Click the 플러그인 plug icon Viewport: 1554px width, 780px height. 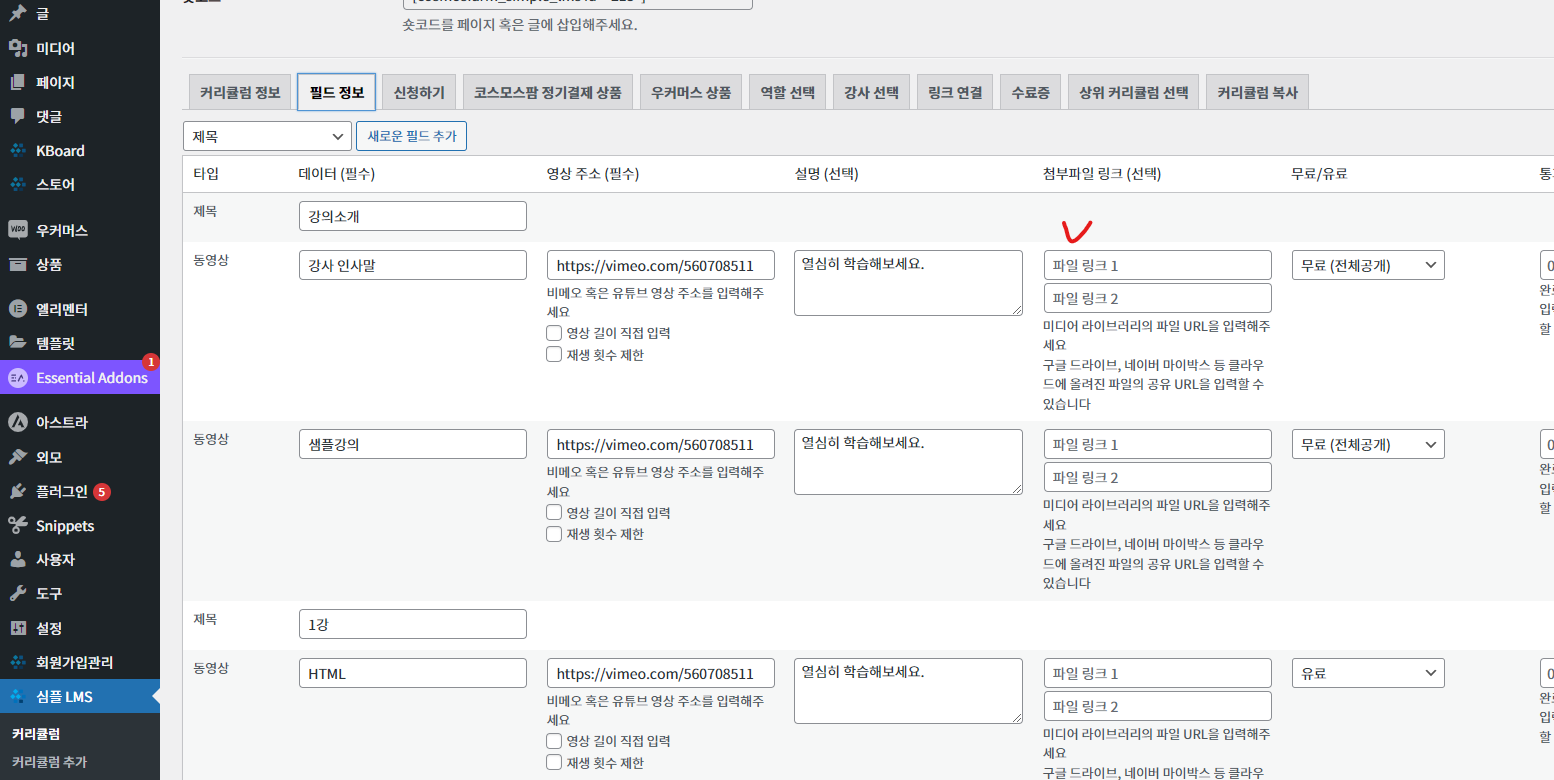(x=17, y=491)
